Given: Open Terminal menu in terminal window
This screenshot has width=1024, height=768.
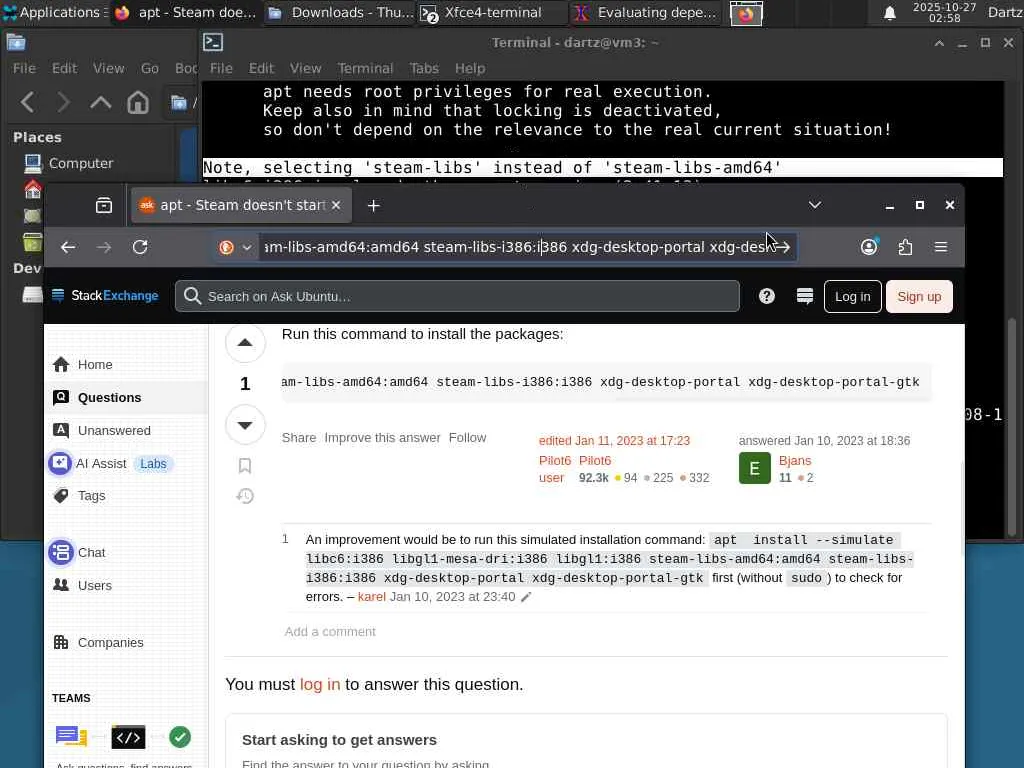Looking at the screenshot, I should 365,68.
